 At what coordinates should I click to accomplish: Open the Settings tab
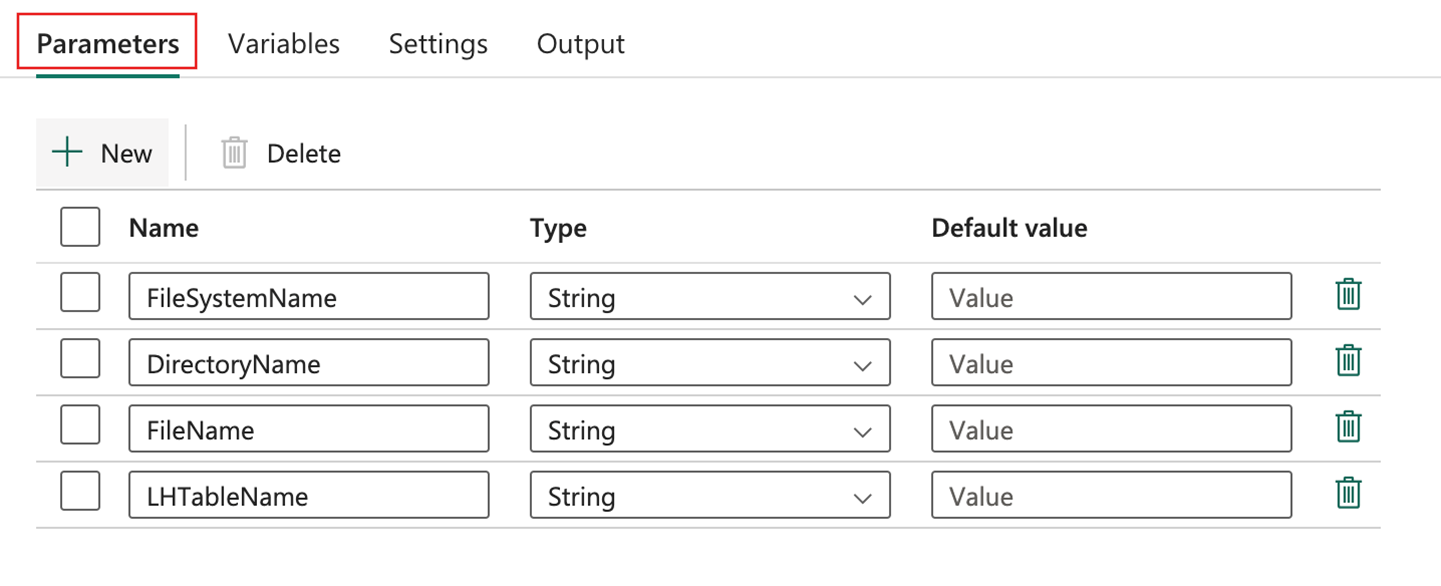437,43
